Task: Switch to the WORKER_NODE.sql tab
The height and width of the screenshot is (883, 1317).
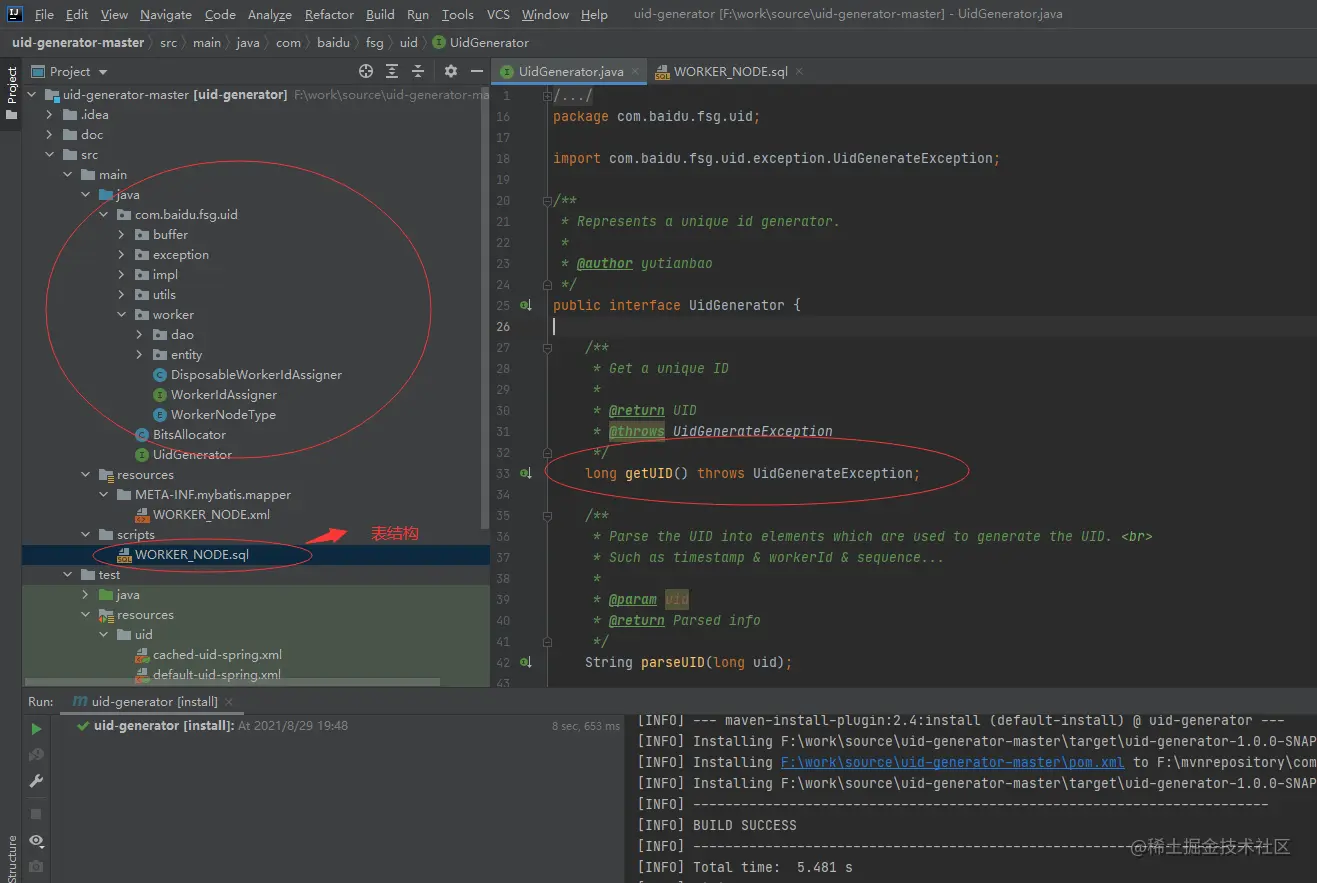Action: coord(731,72)
